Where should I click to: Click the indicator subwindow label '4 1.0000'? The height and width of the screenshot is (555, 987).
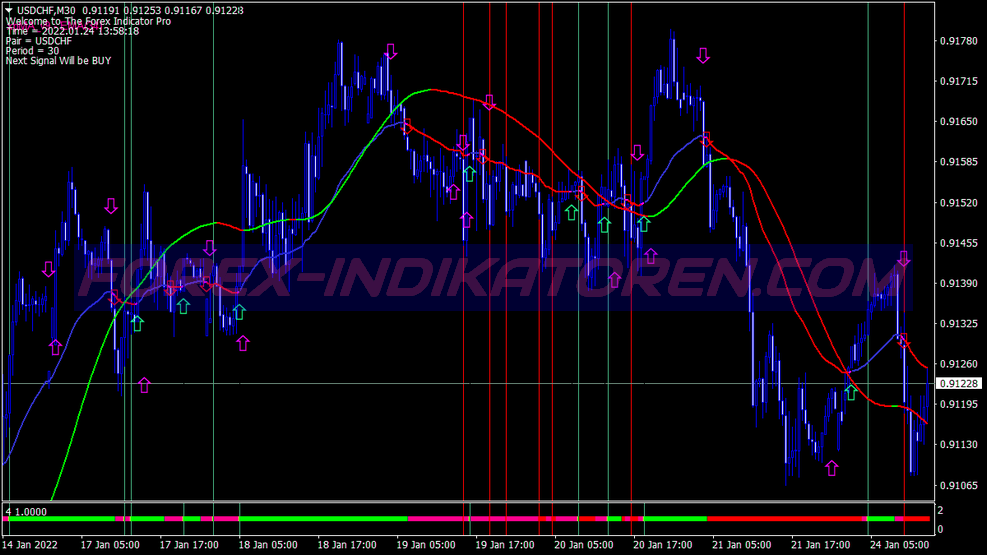27,511
